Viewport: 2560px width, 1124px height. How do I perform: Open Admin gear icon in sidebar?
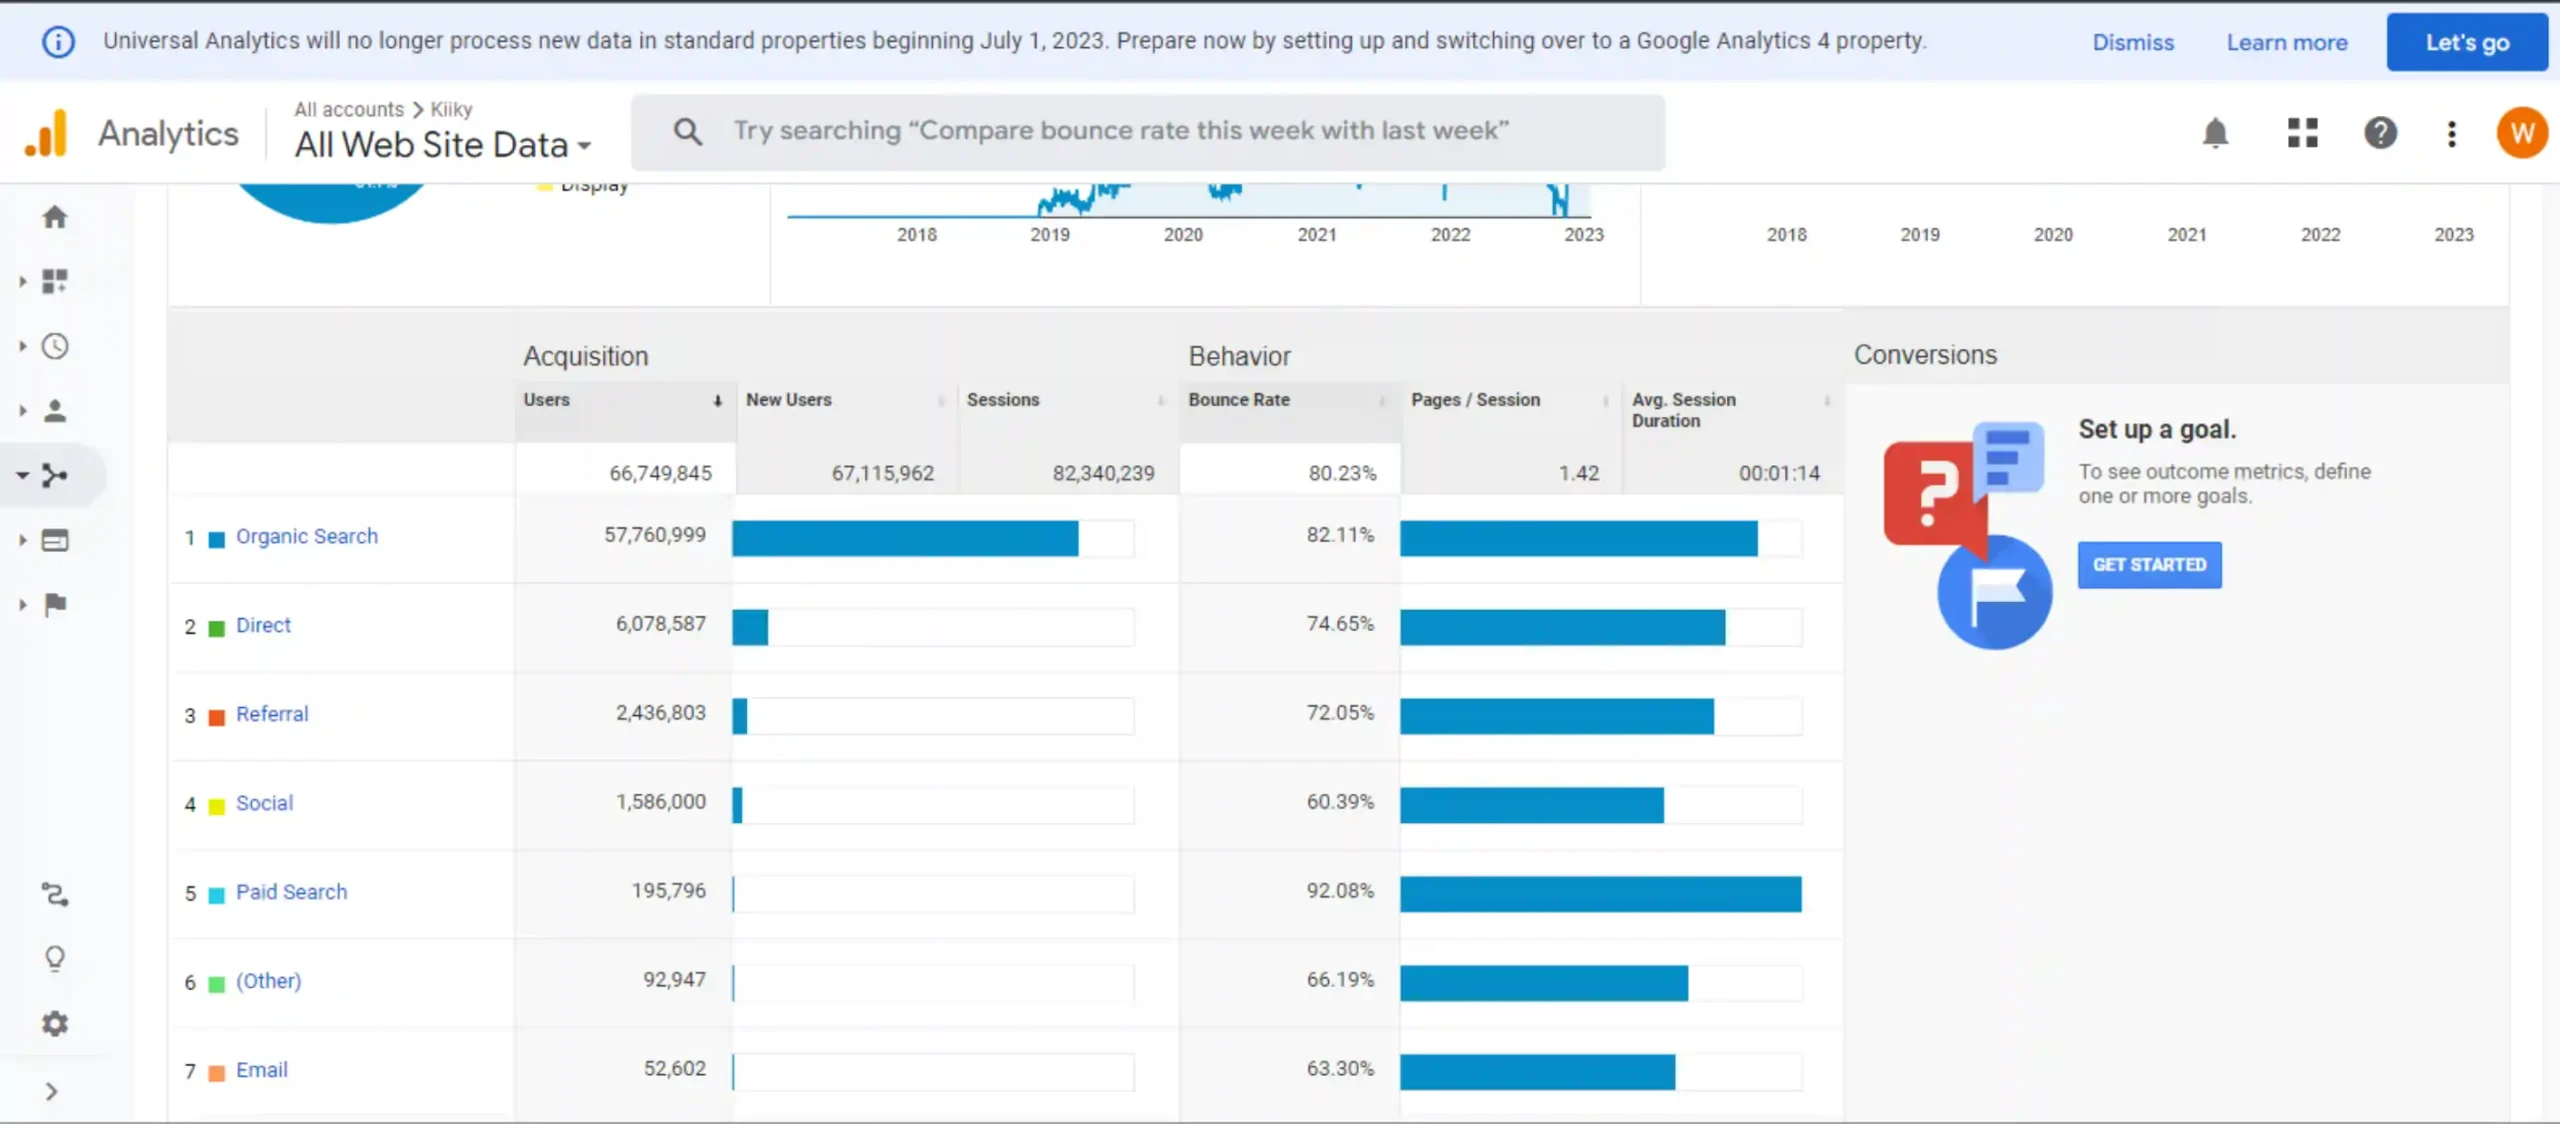[55, 1023]
